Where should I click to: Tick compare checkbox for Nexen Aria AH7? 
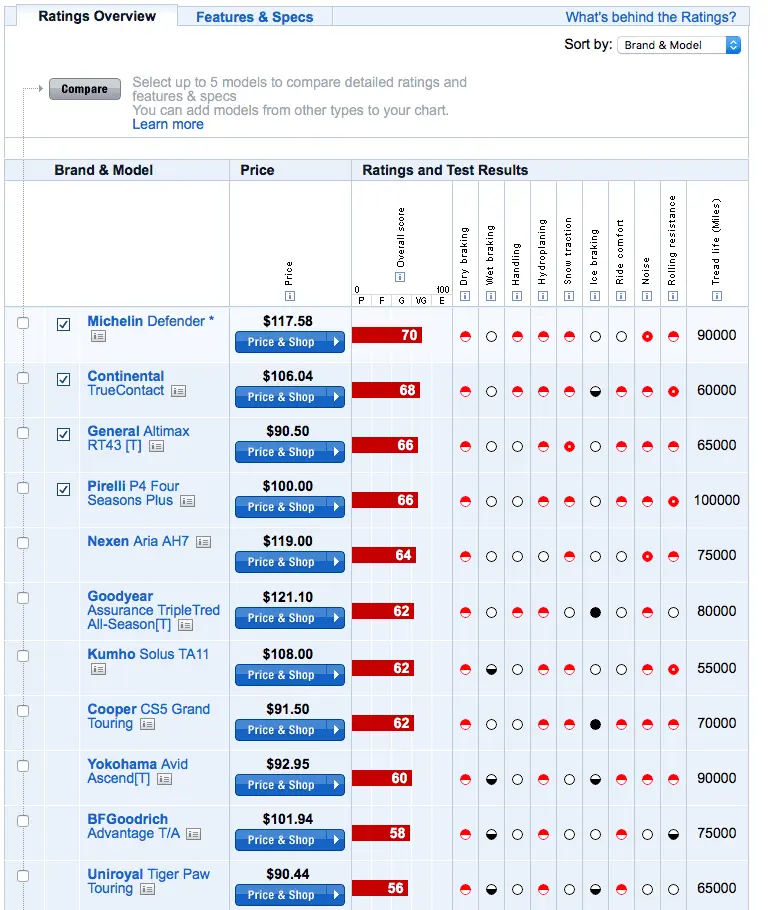click(x=23, y=543)
